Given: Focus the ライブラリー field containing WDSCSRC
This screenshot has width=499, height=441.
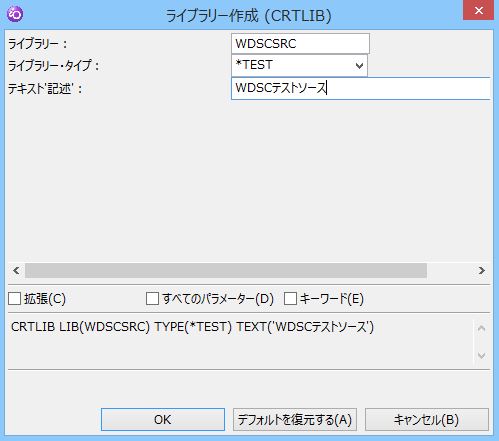Looking at the screenshot, I should coord(300,44).
